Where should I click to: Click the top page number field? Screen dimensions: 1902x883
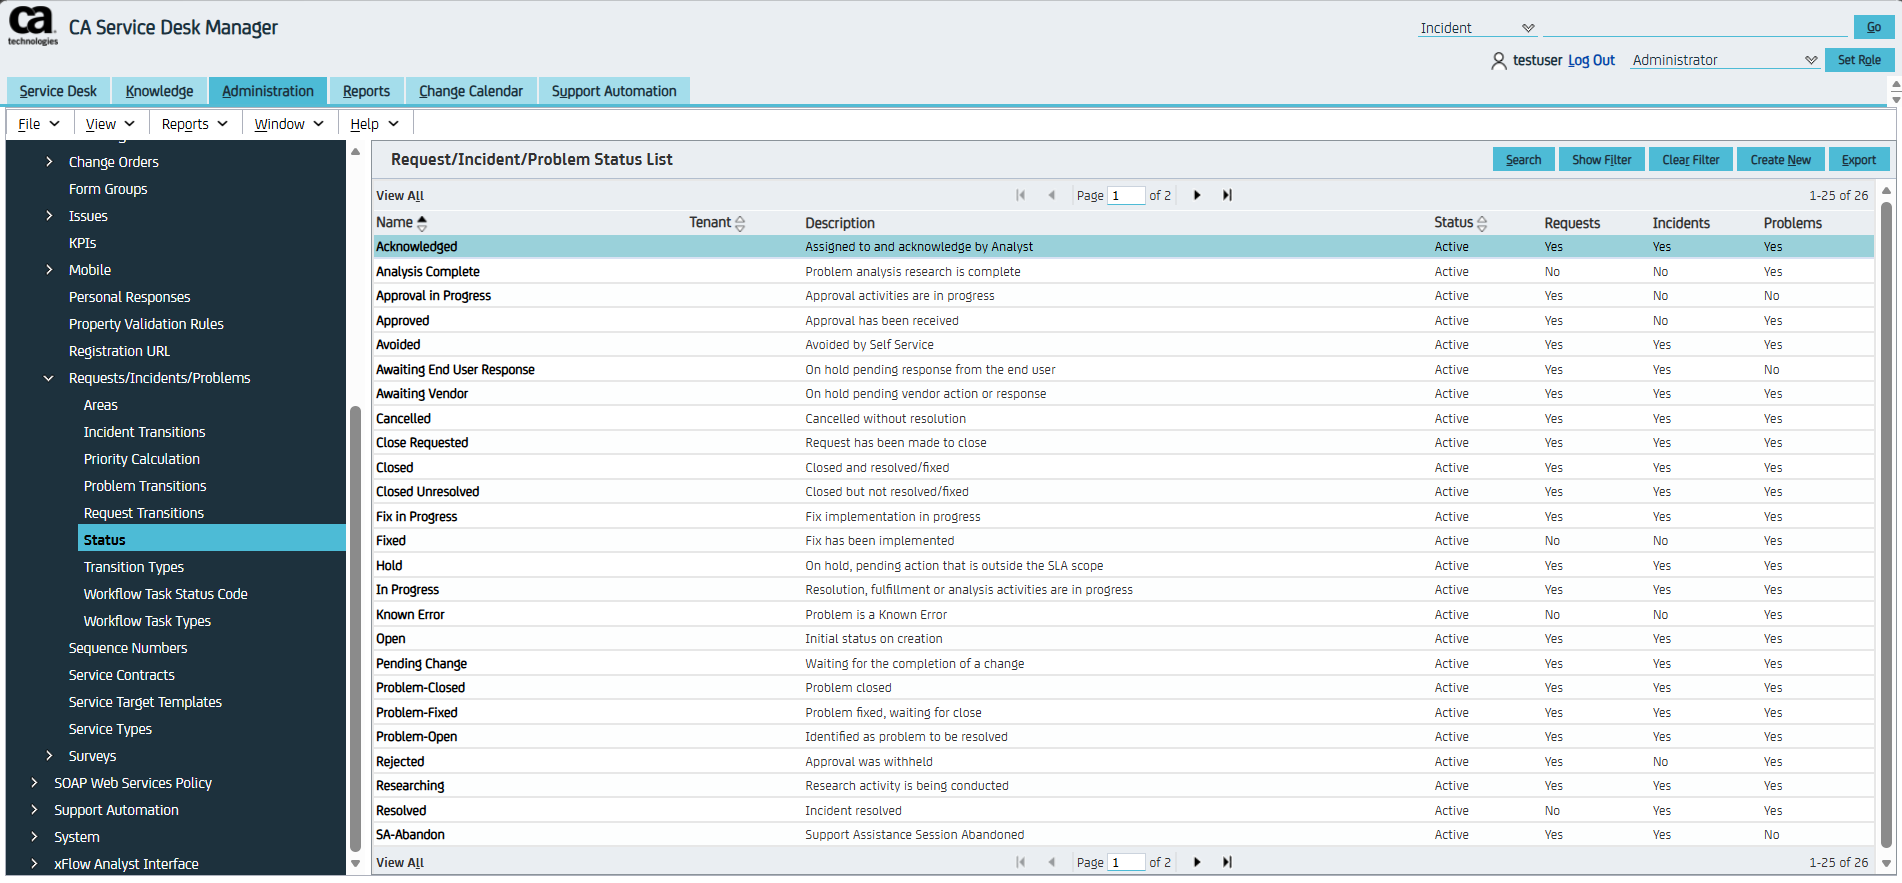pos(1126,196)
